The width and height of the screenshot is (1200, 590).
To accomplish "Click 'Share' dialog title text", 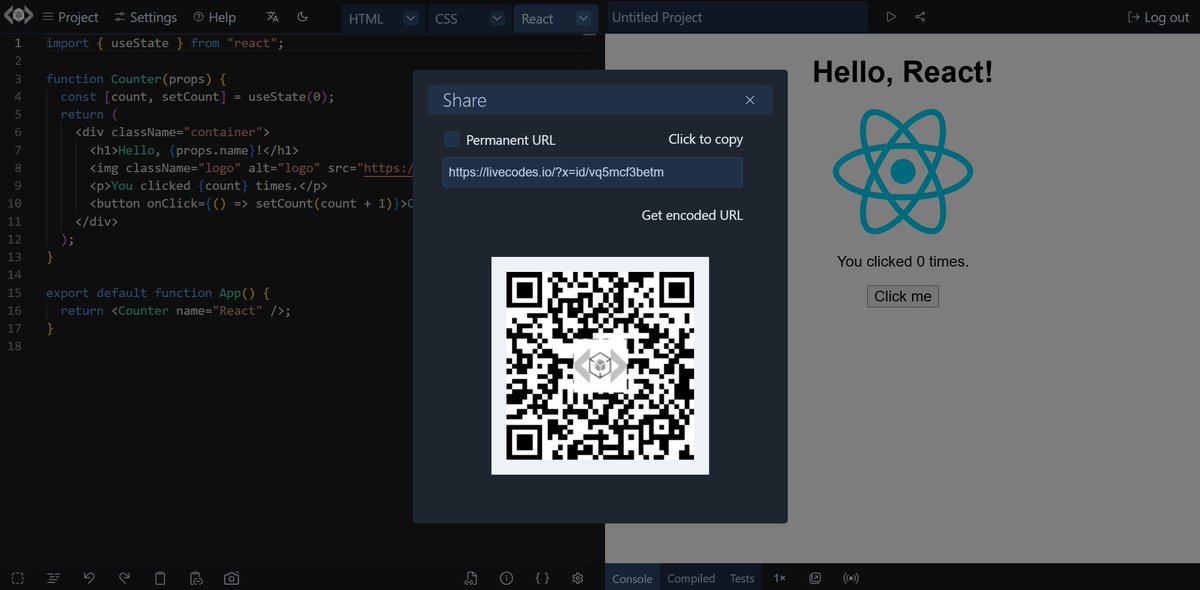I will coord(464,100).
